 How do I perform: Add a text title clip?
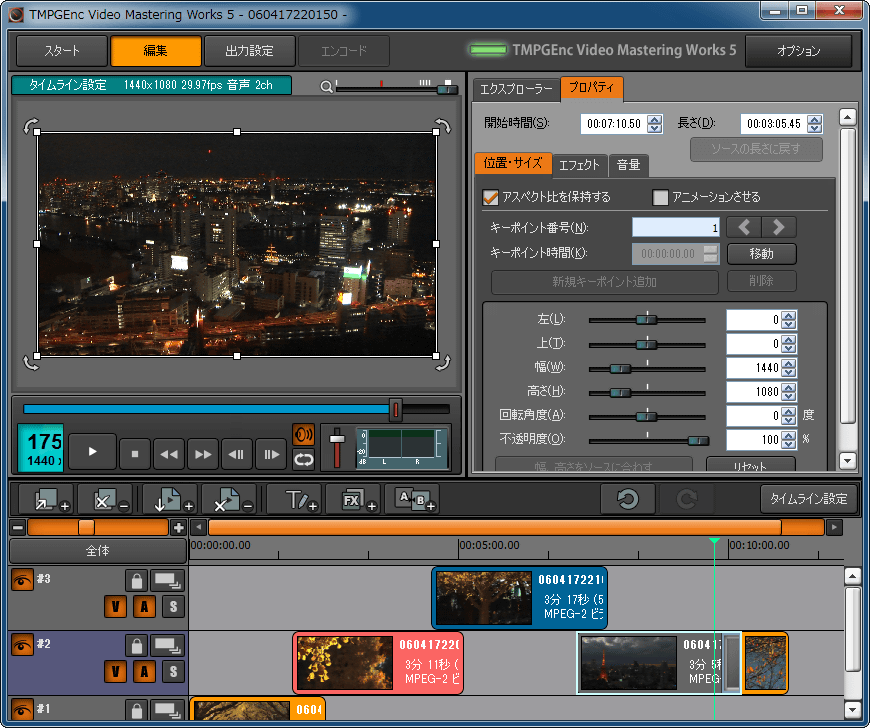pyautogui.click(x=295, y=499)
